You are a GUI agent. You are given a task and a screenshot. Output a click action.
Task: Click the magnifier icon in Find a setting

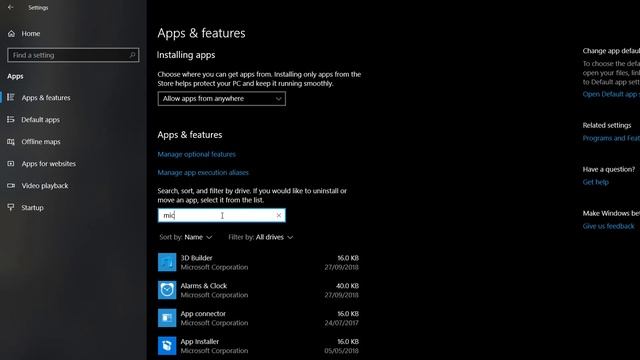pyautogui.click(x=132, y=55)
